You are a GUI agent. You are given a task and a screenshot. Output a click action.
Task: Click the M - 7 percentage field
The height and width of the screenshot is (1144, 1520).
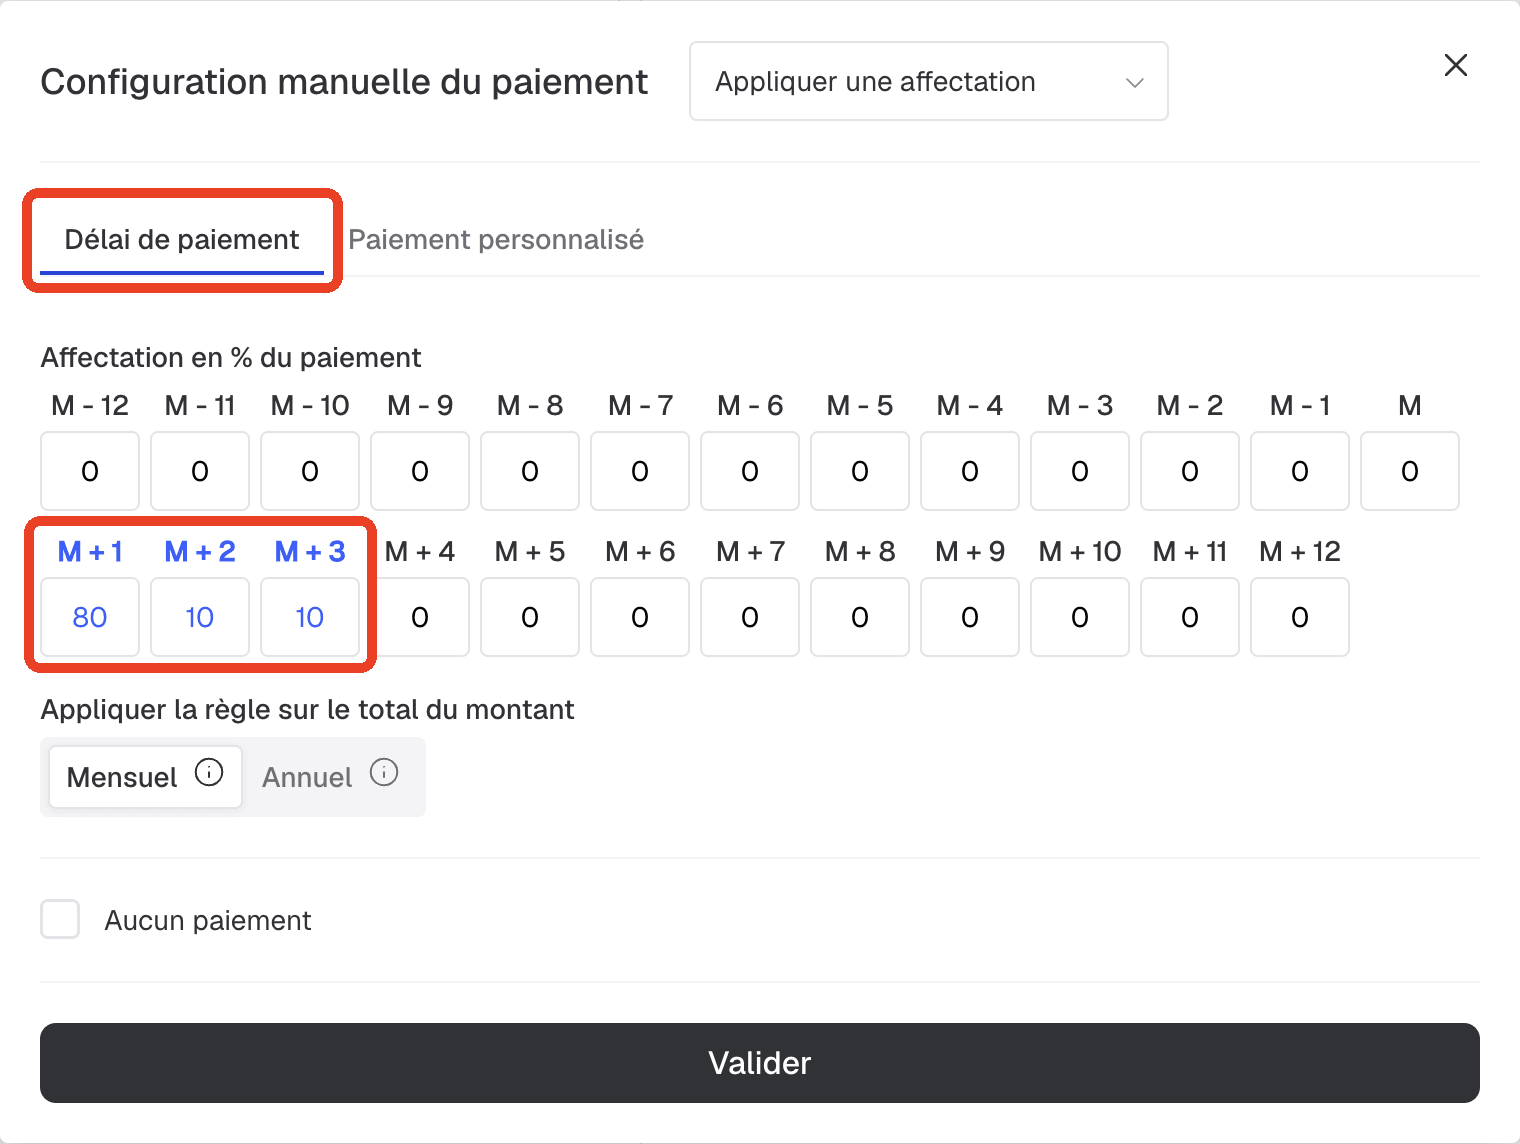640,471
